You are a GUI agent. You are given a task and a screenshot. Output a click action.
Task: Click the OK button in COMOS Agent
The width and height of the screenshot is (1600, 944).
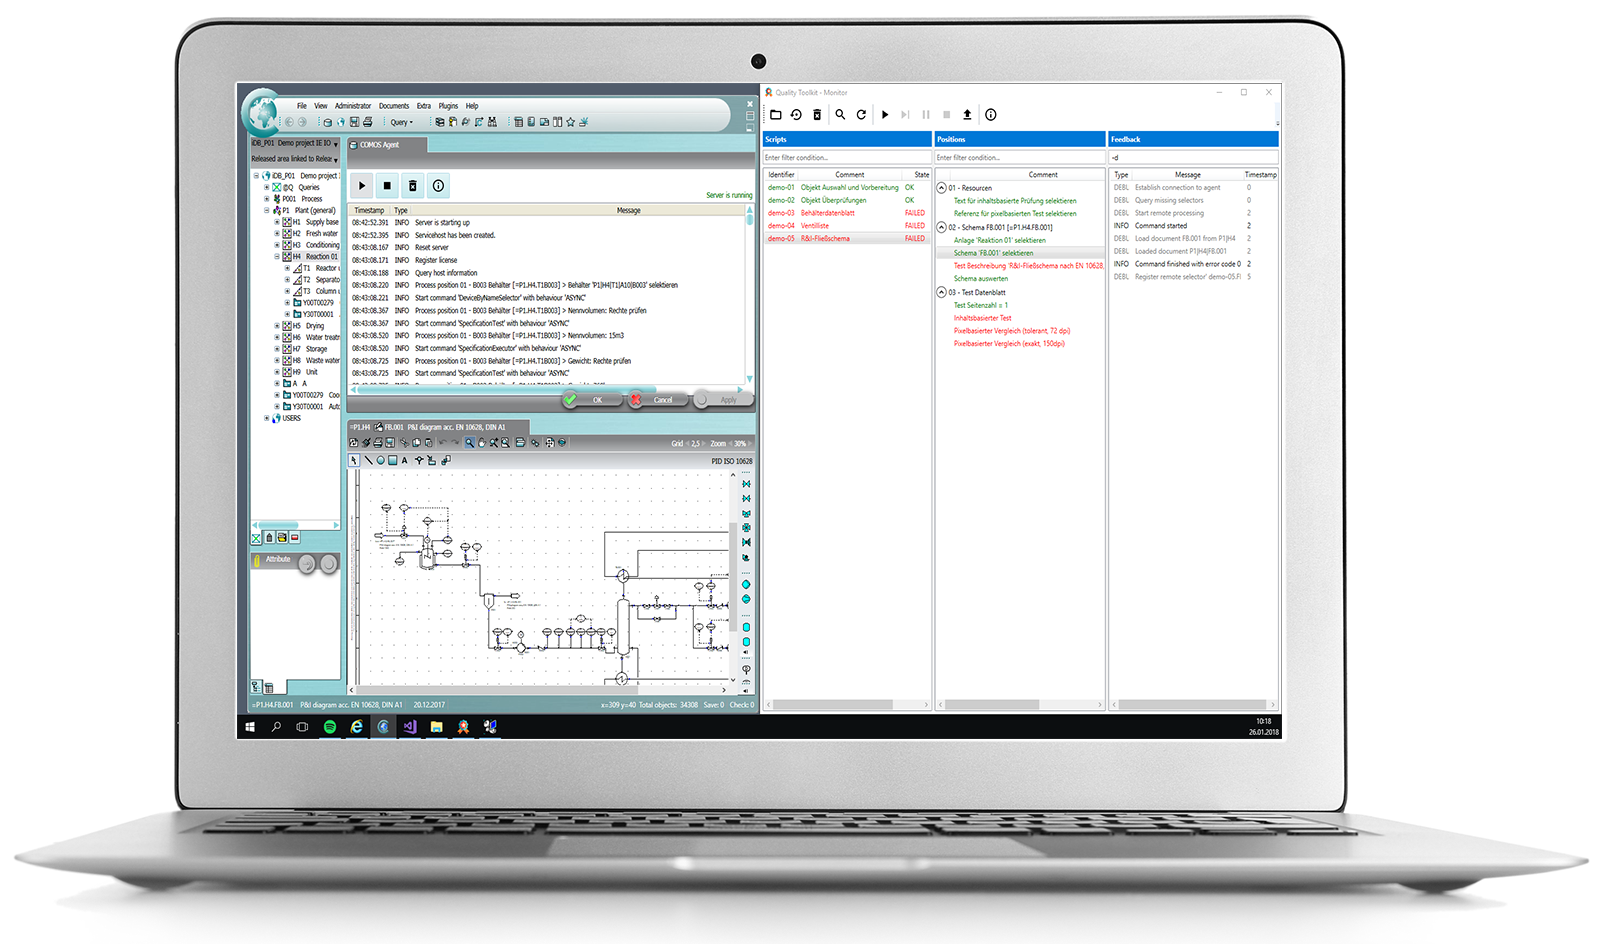point(586,400)
